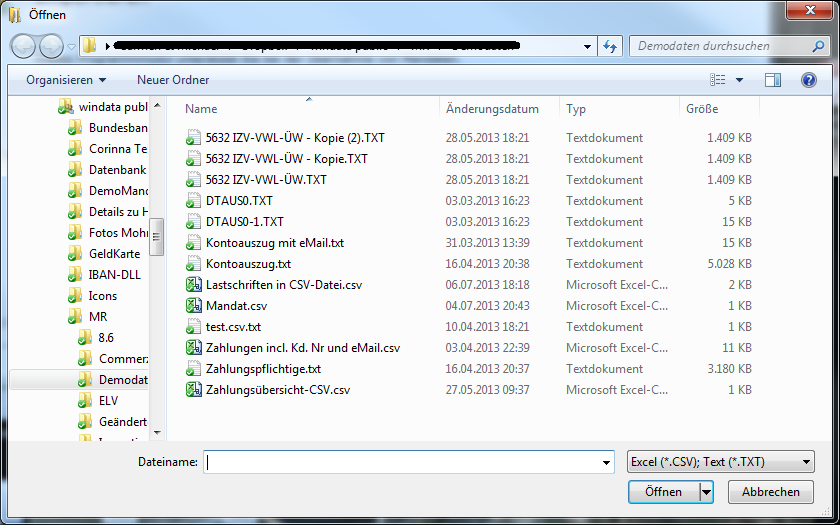Click the IBAN-DLL folder icon in tree
Screen dimensions: 840x525
click(75, 275)
